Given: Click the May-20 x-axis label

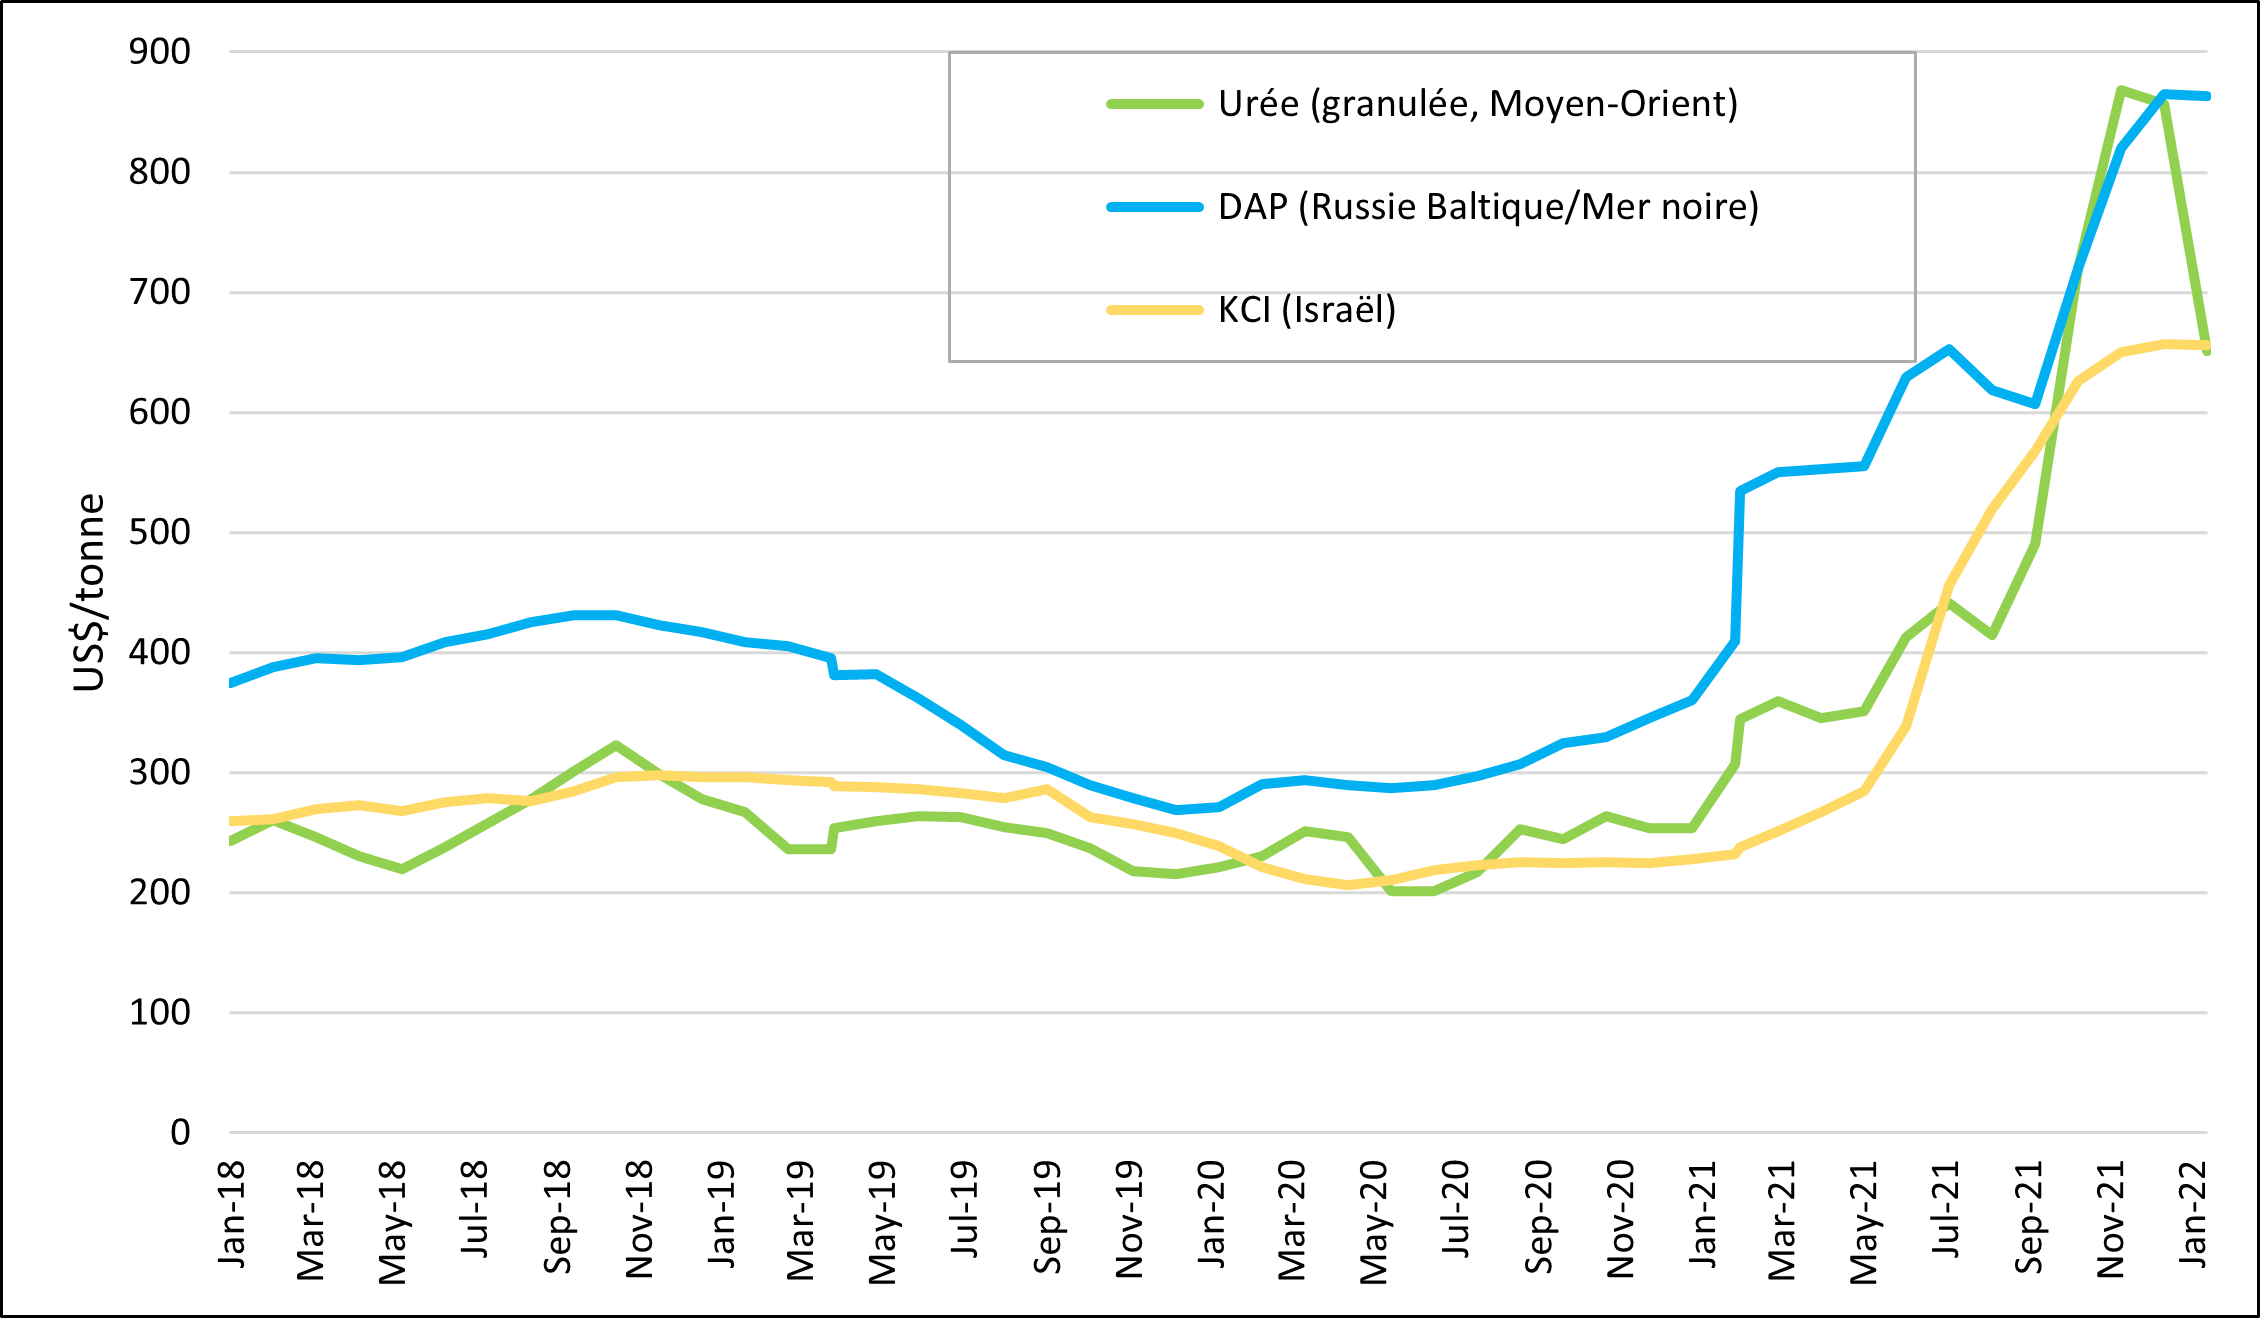Looking at the screenshot, I should (x=1374, y=1221).
